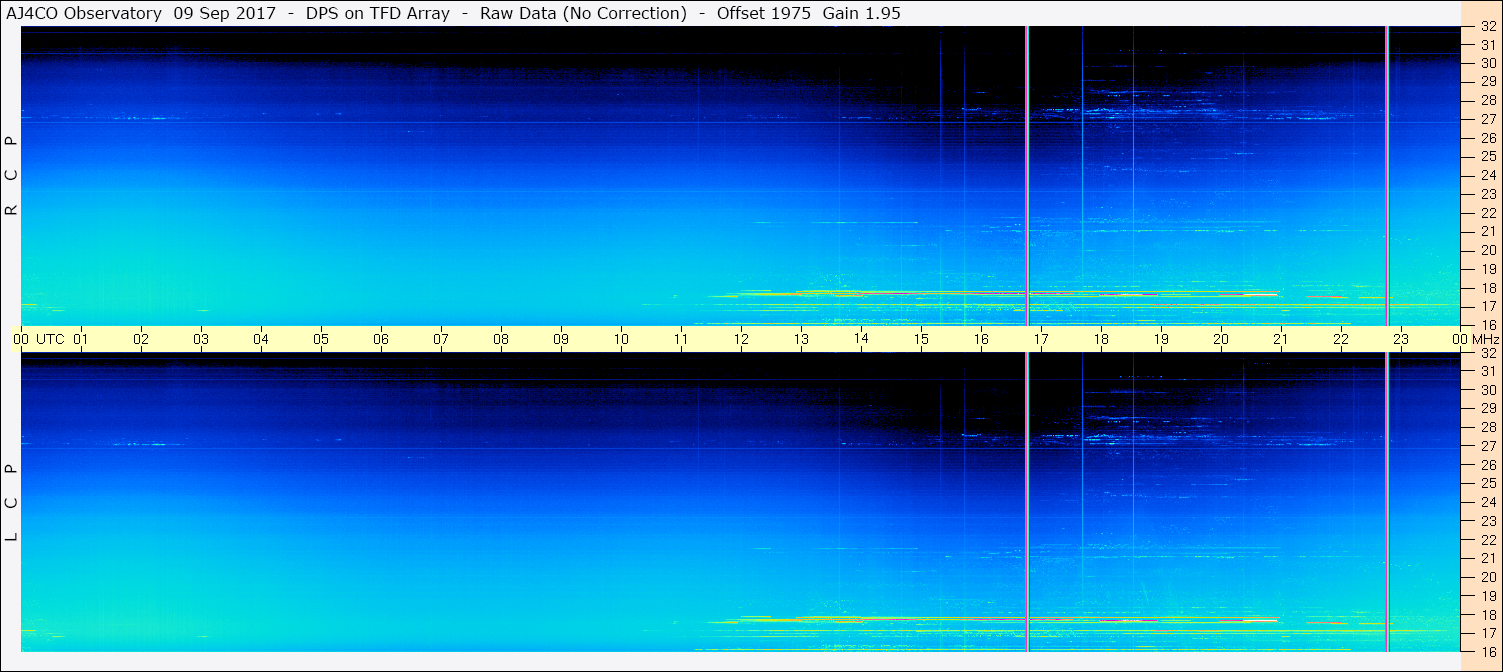Click the pink vertical marker near 22:45 in RCP
The image size is (1503, 672).
tap(1387, 176)
